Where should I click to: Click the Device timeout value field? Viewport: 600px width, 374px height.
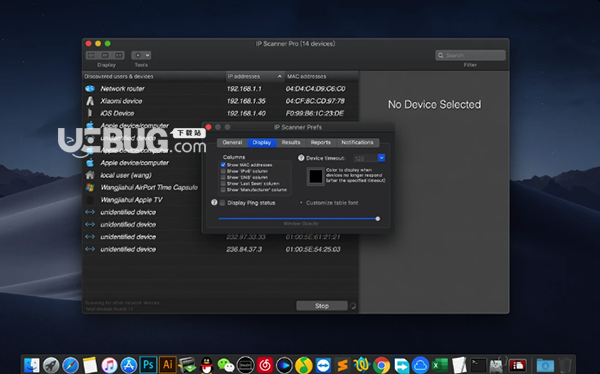pos(365,158)
